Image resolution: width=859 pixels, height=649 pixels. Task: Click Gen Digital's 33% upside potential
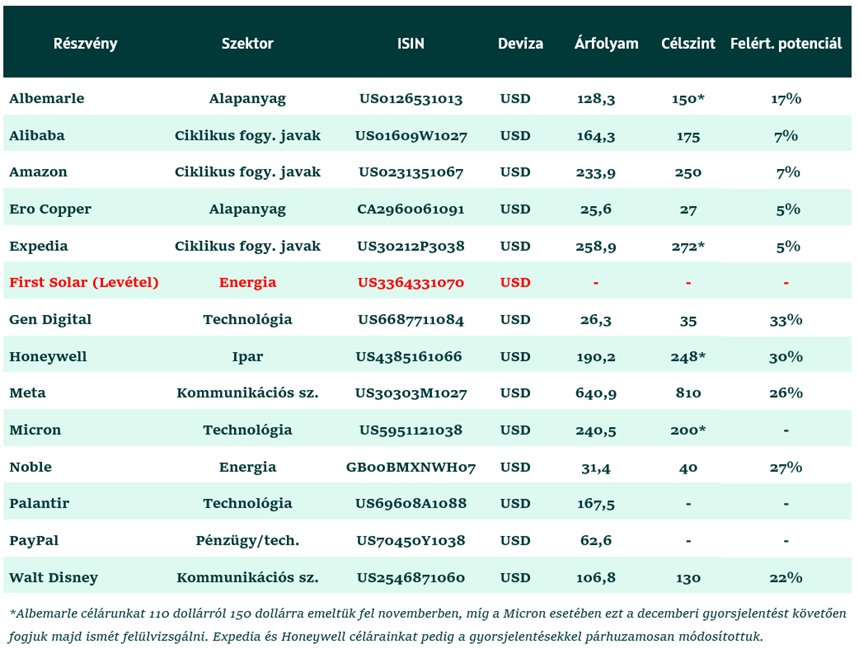coord(786,320)
